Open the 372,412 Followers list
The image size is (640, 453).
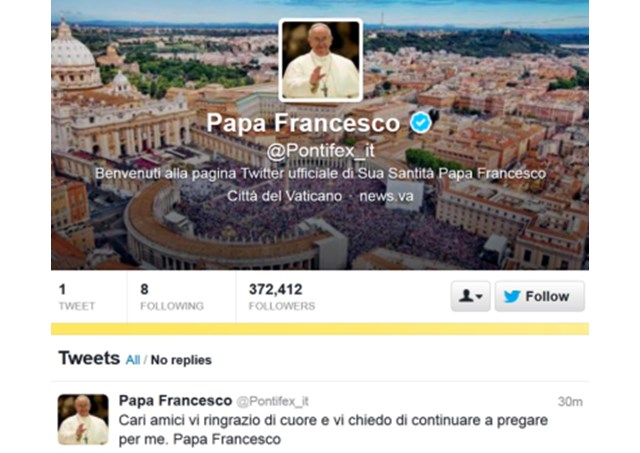(x=282, y=297)
